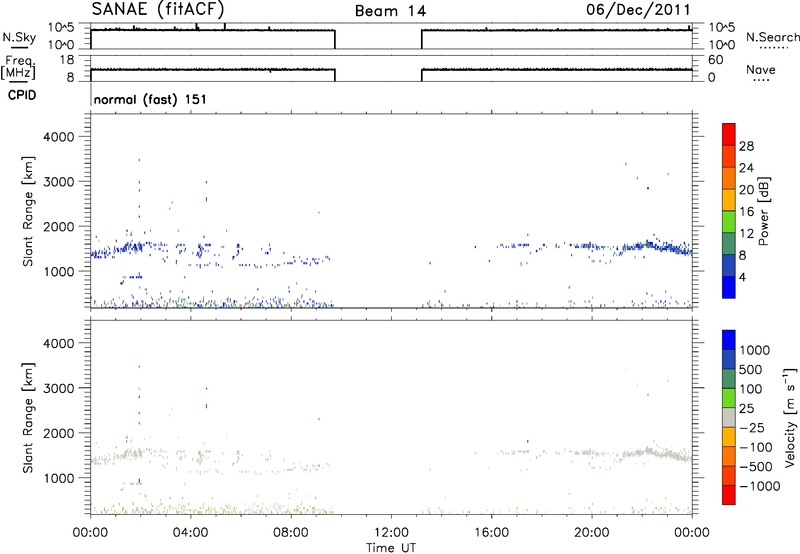
Task: Click the Beam 14 label
Action: click(390, 11)
